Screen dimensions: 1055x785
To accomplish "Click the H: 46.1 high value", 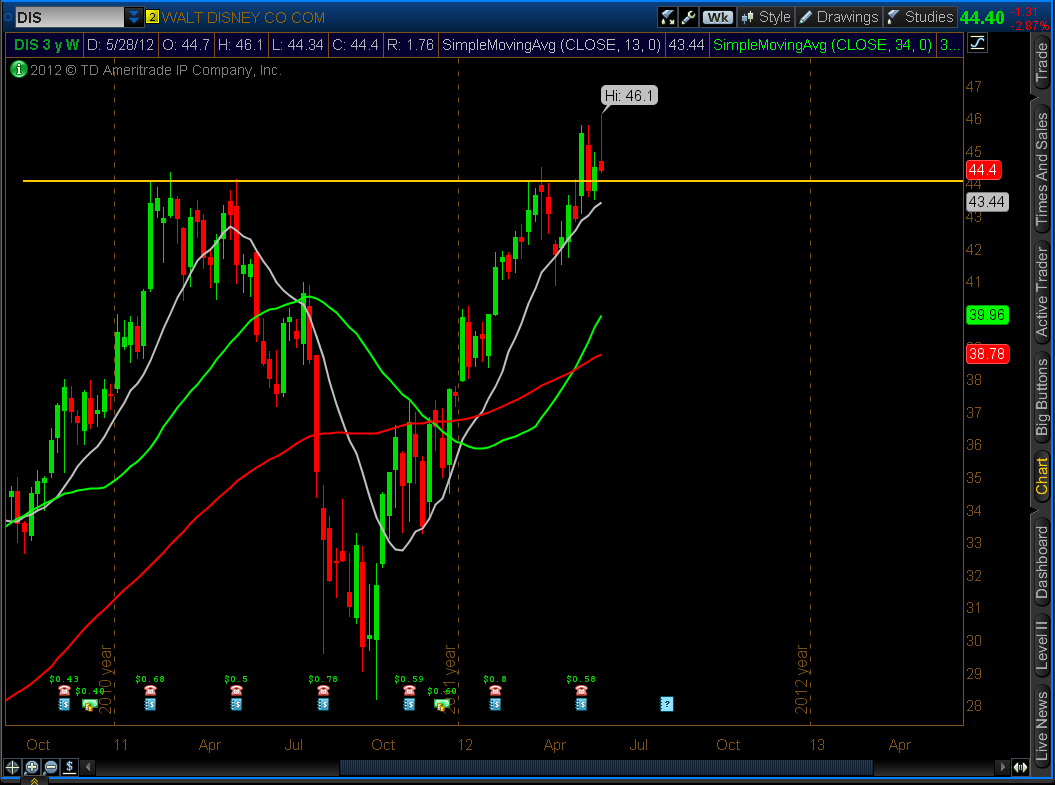I will [240, 45].
